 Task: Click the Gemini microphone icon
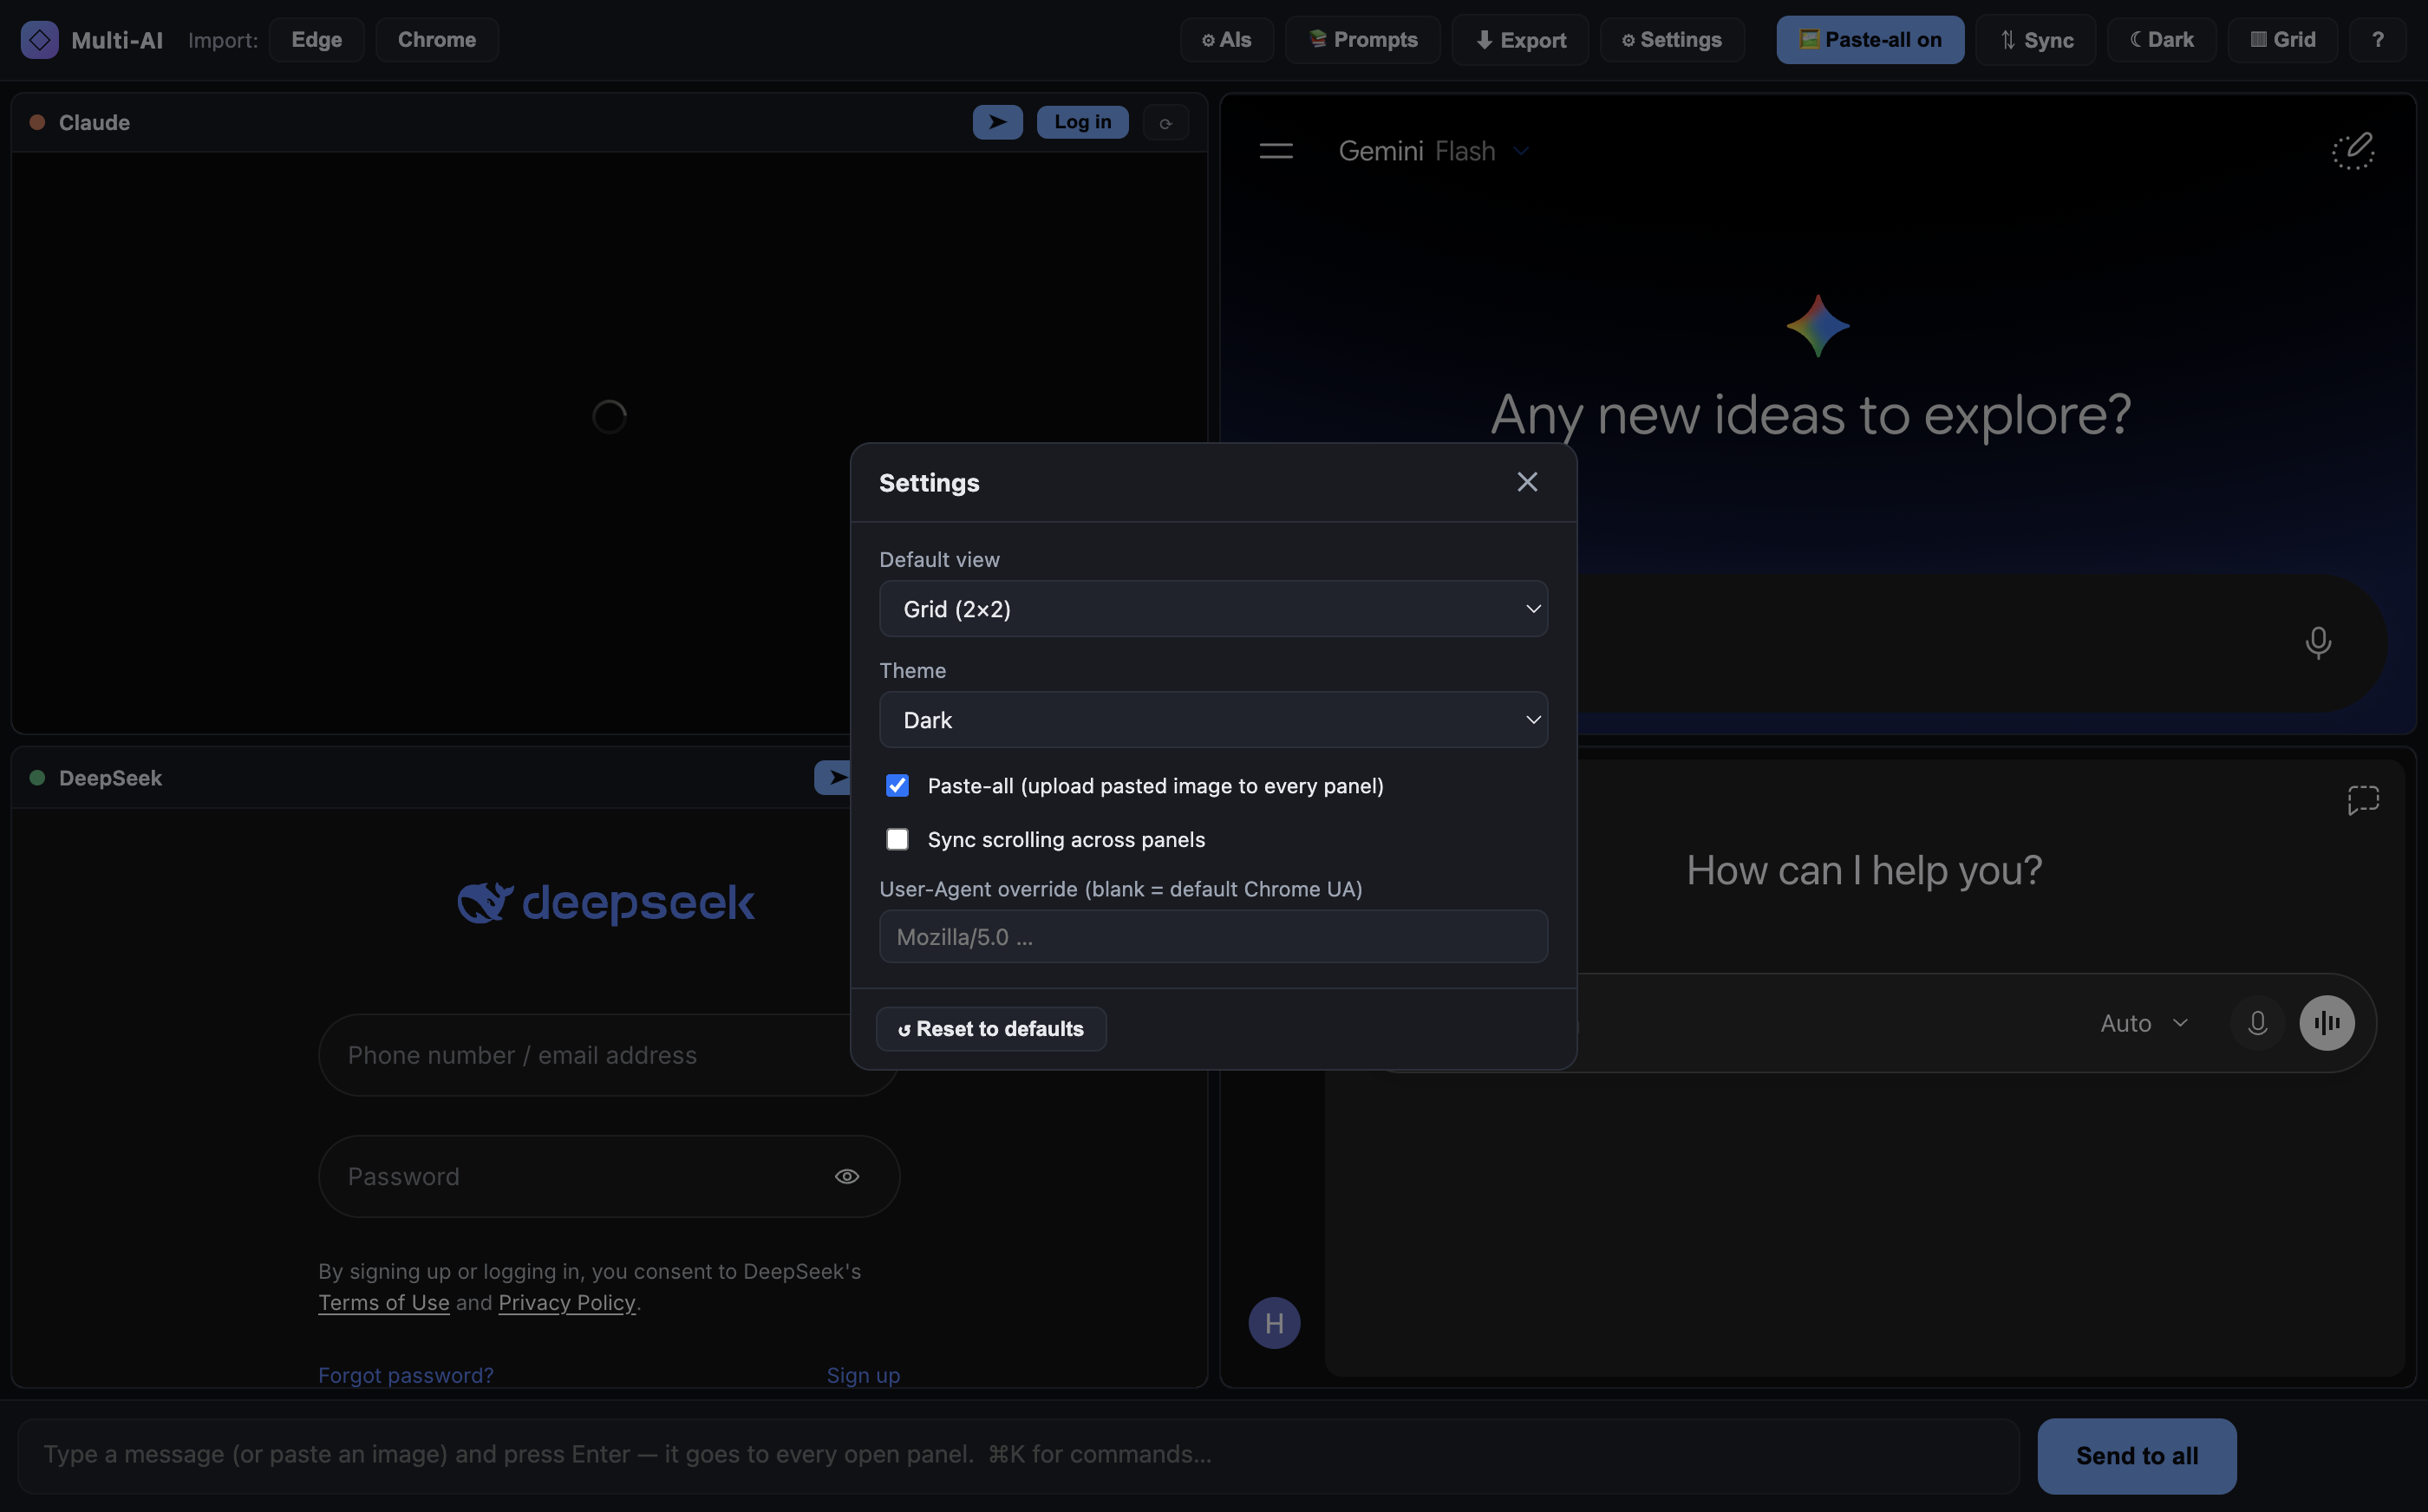point(2318,642)
